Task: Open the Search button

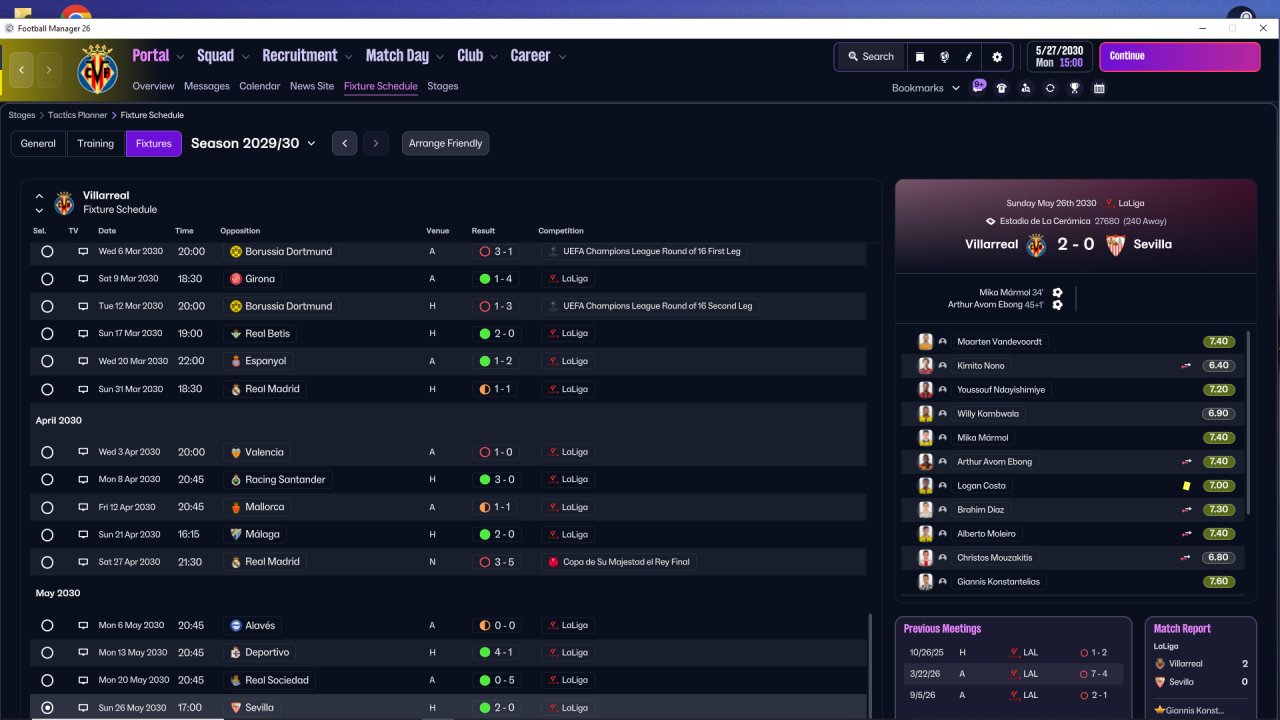Action: pos(870,57)
